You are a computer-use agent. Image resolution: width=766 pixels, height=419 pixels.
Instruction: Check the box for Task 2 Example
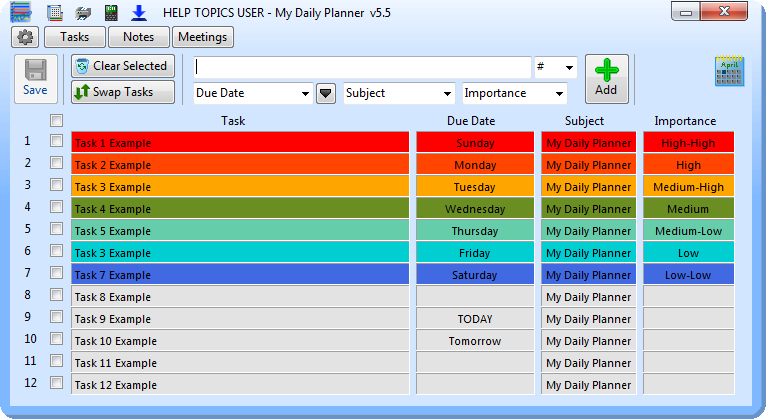(57, 163)
